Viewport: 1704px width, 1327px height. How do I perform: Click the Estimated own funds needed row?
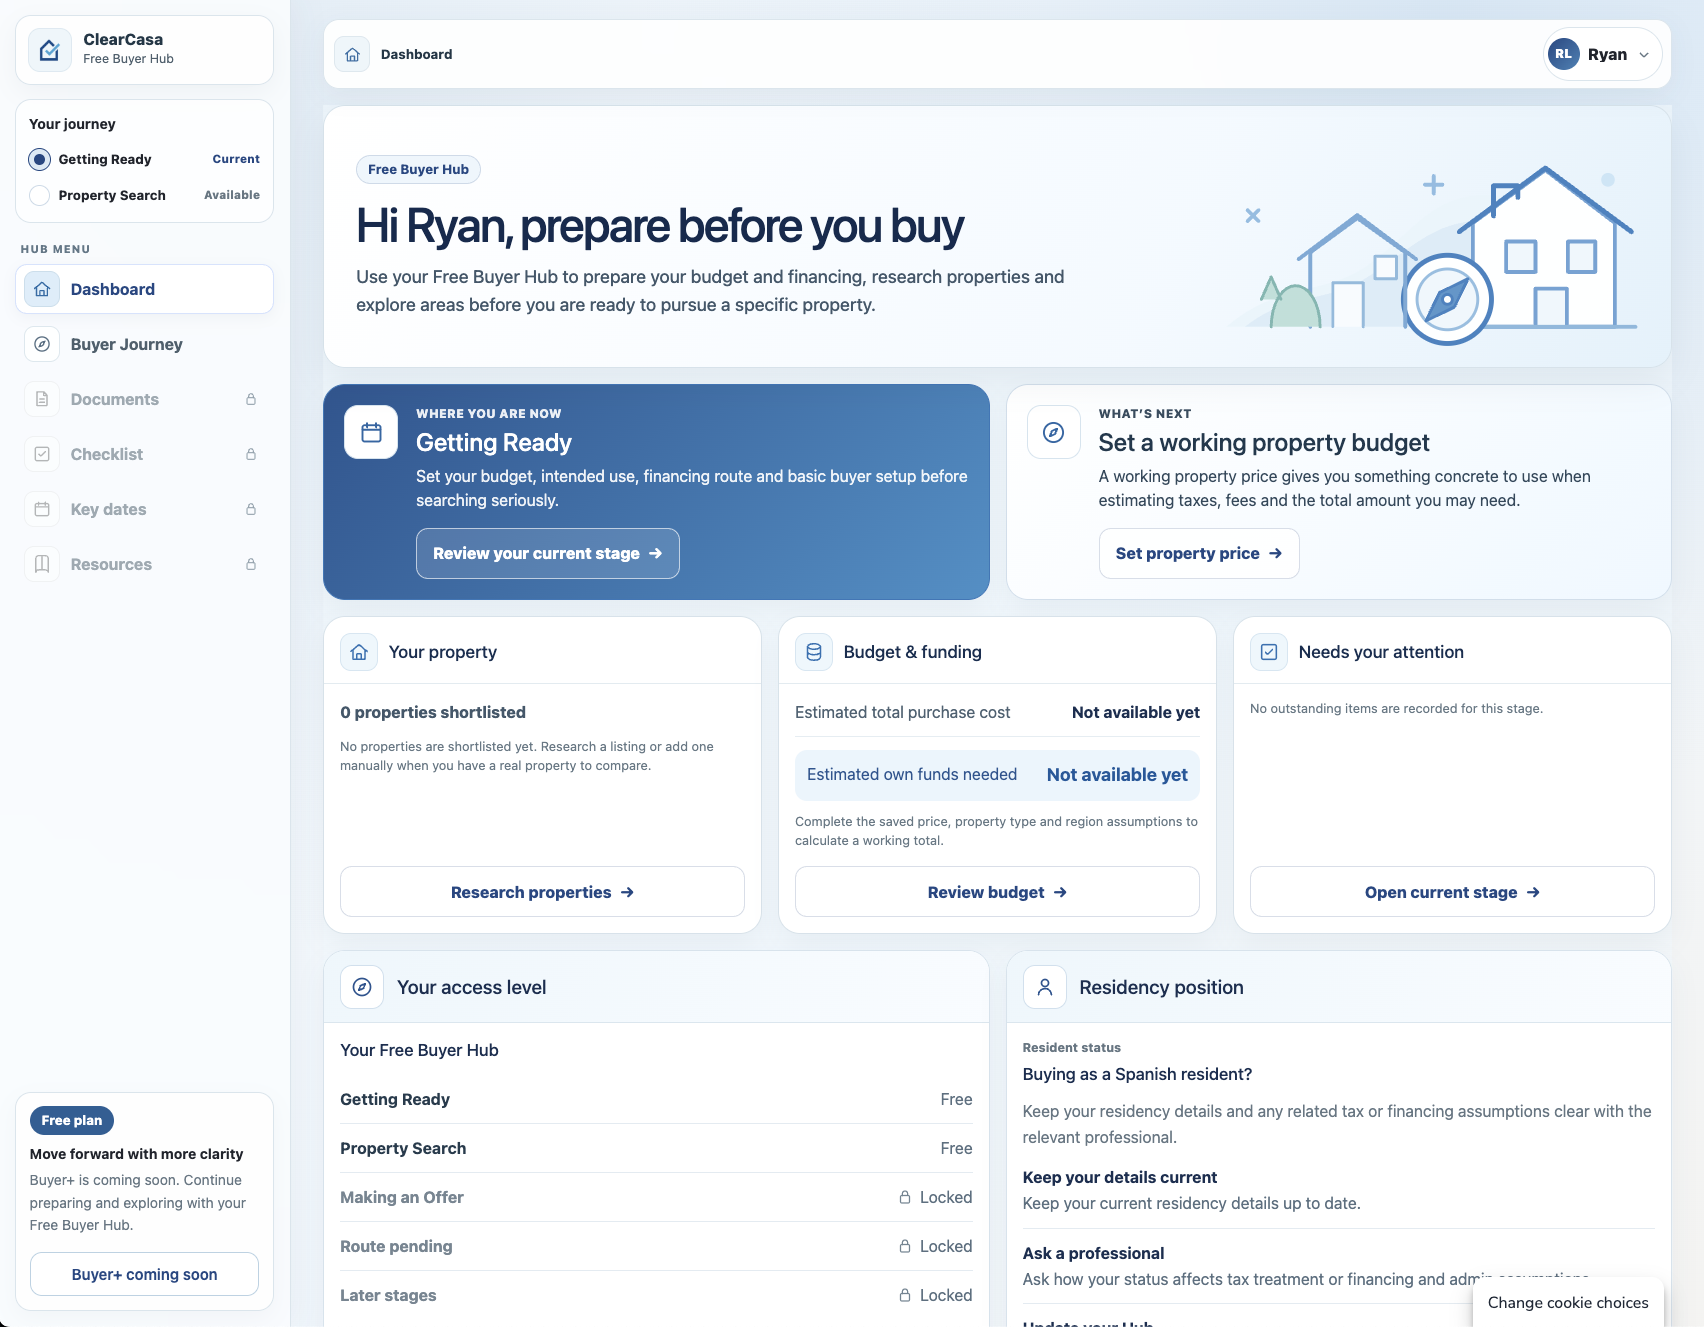click(997, 775)
